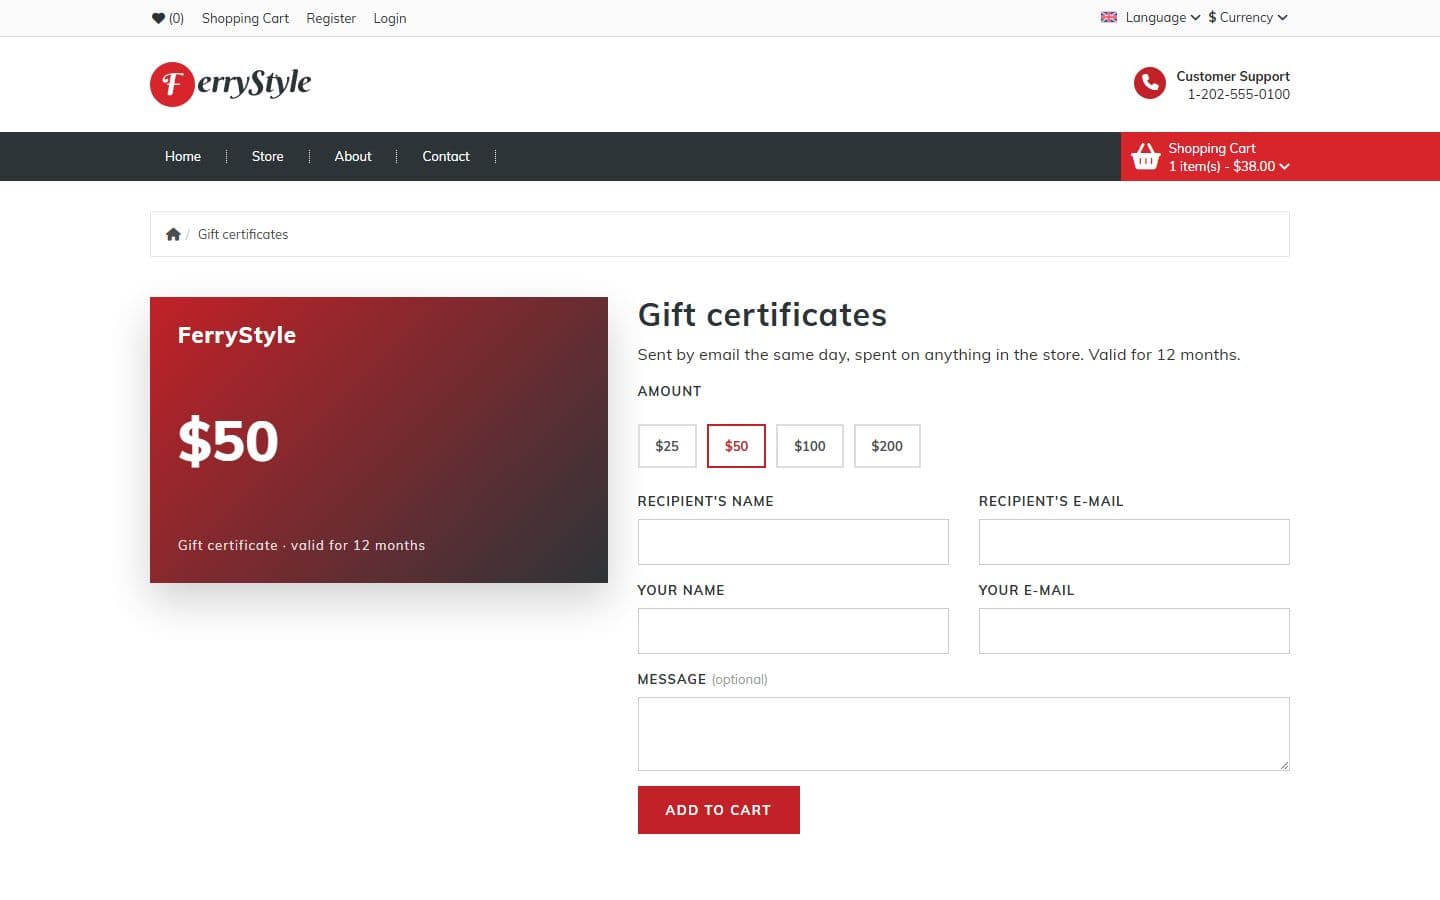The image size is (1440, 900).
Task: Open the Language dropdown
Action: click(x=1162, y=17)
